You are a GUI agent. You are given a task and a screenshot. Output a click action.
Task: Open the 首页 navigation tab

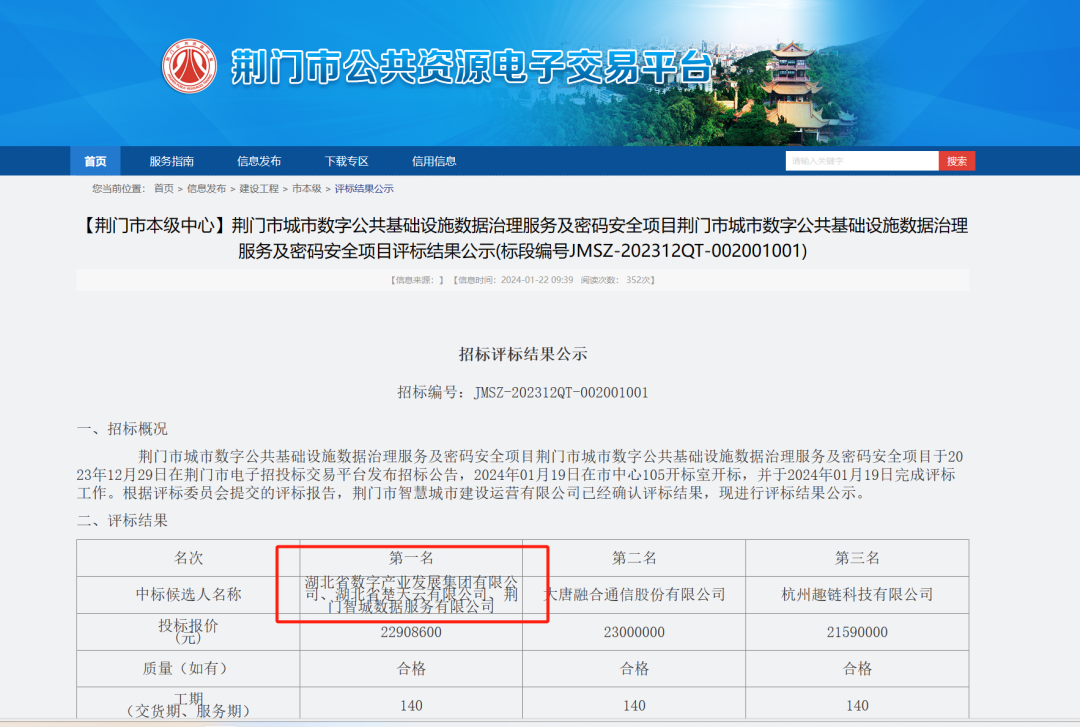pos(95,161)
